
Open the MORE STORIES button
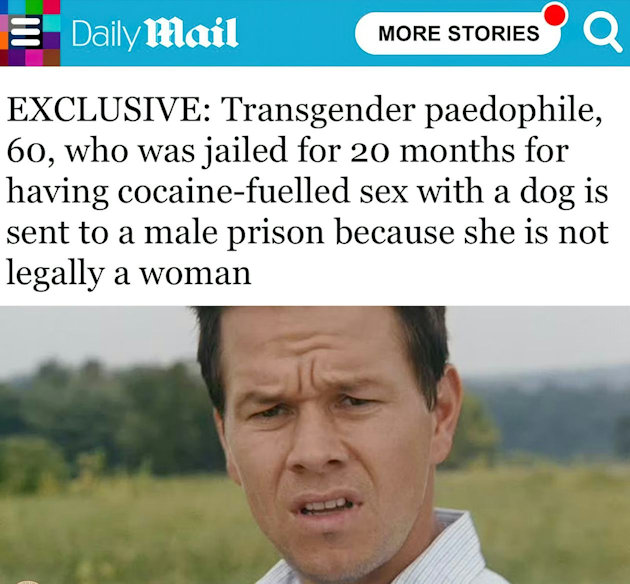pos(458,33)
